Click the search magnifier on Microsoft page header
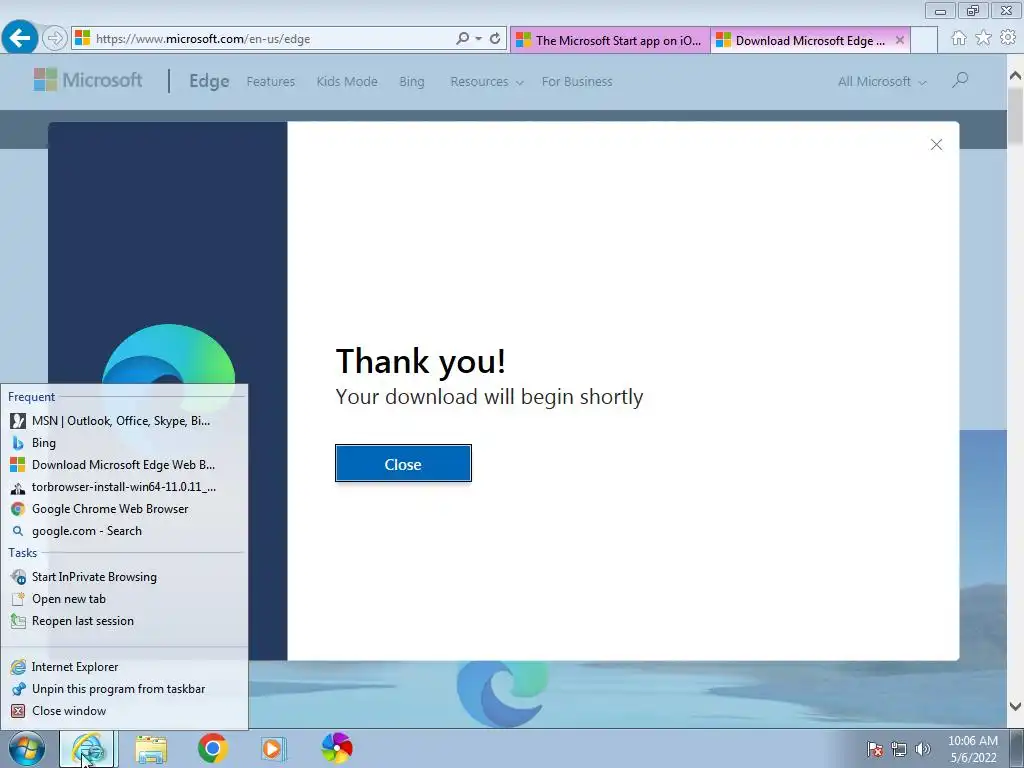The image size is (1024, 768). pos(959,80)
